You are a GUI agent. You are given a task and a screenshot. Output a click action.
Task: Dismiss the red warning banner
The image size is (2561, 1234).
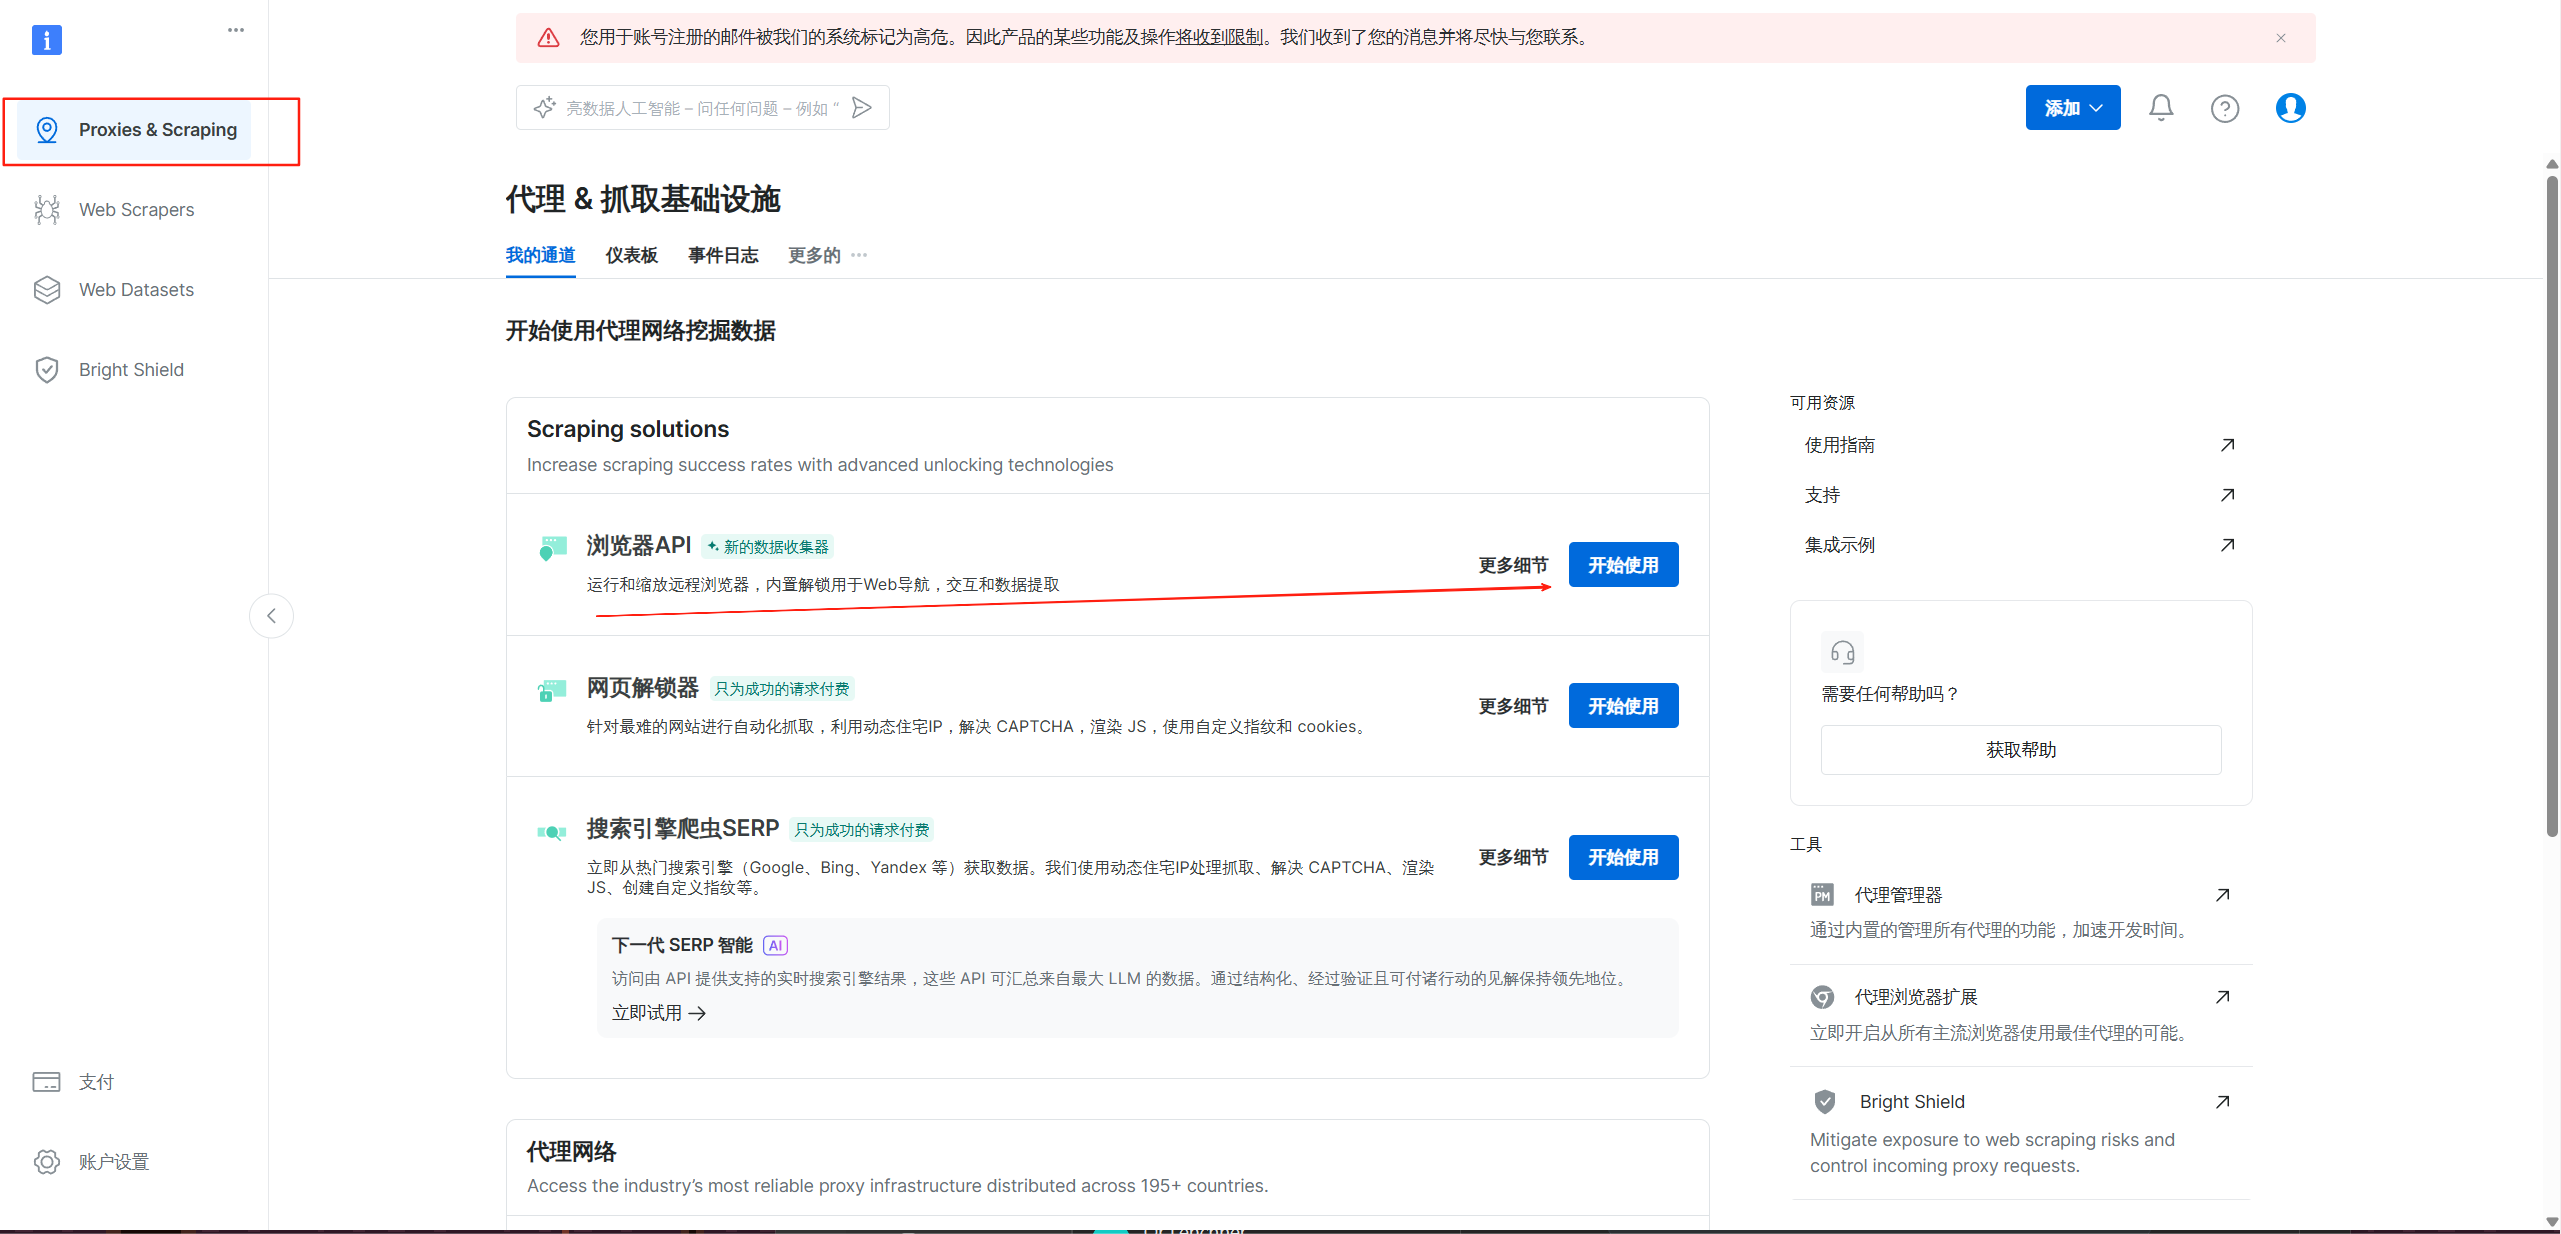pyautogui.click(x=2280, y=38)
